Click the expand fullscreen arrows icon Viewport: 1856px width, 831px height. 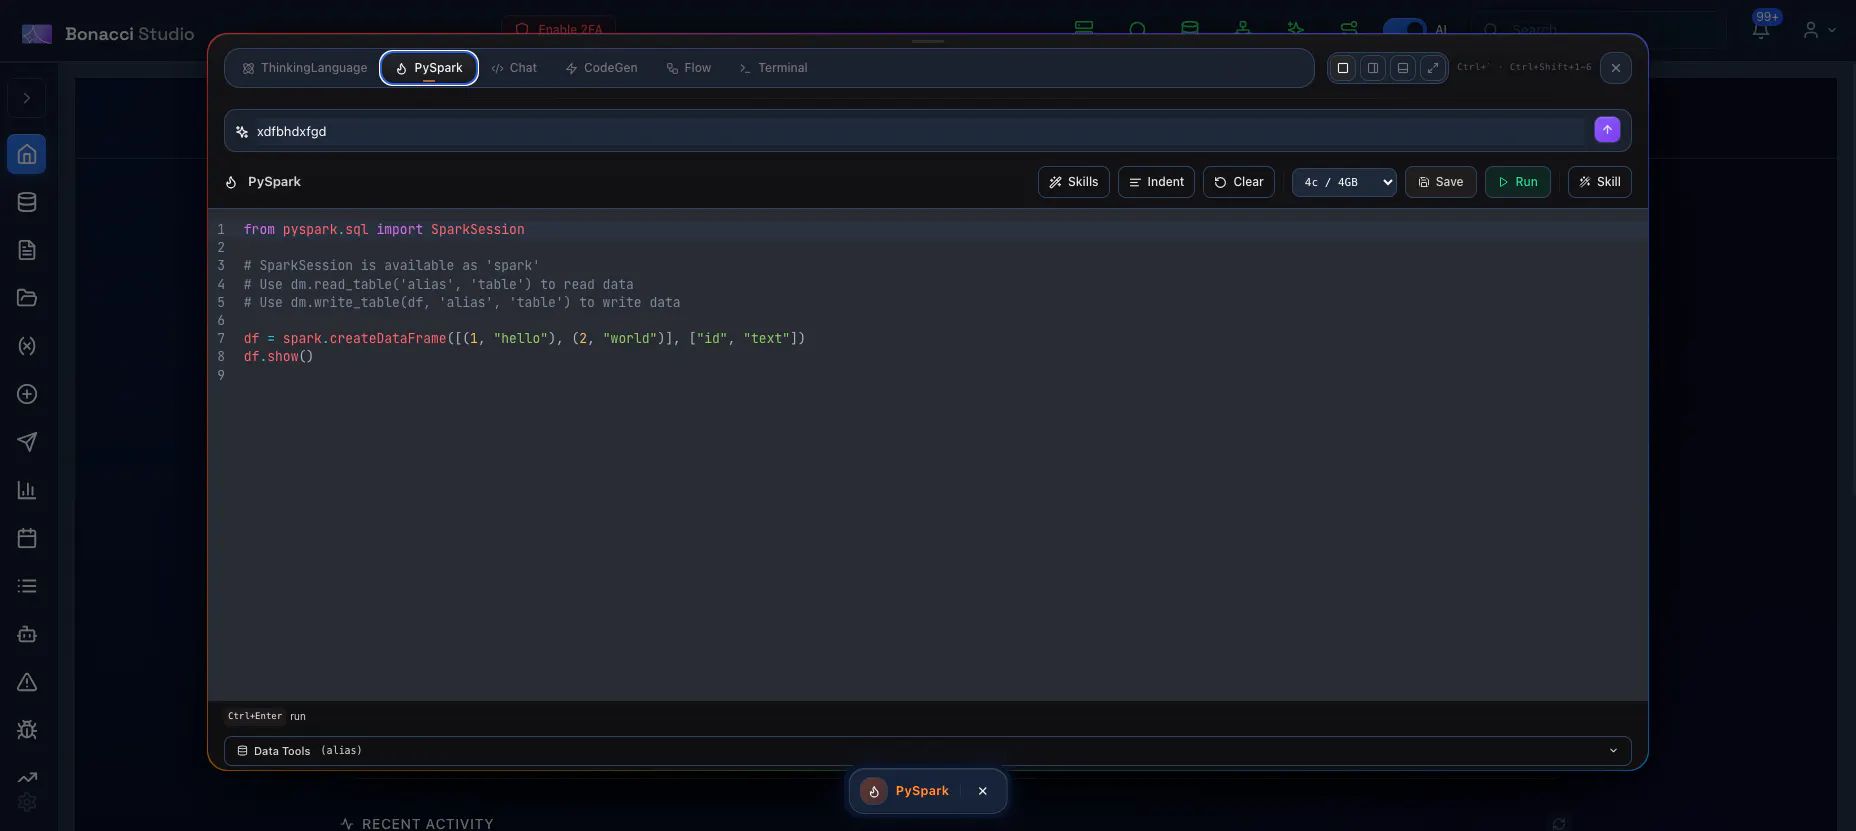pyautogui.click(x=1433, y=68)
